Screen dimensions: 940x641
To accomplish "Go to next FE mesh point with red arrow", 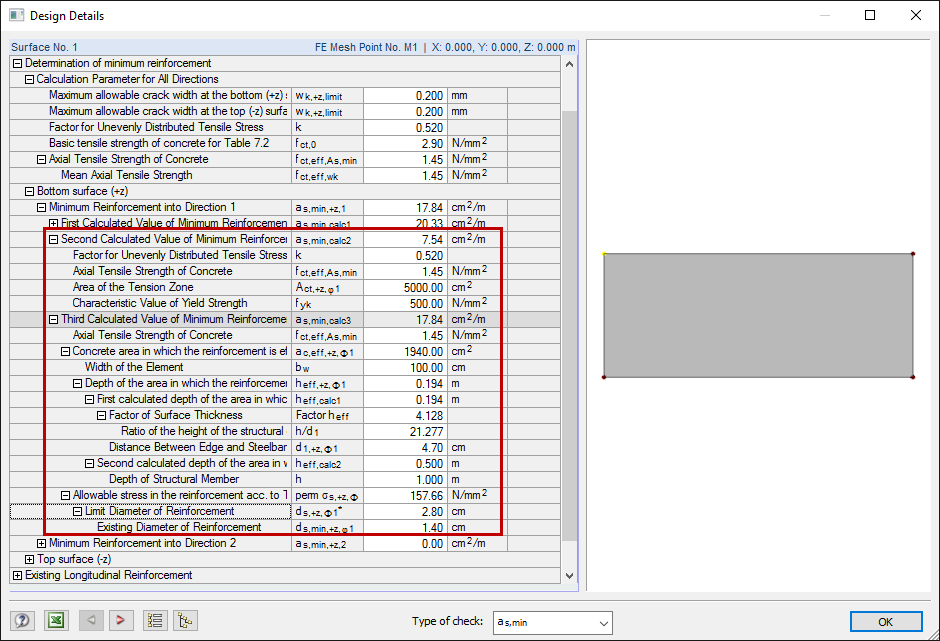I will coord(121,620).
